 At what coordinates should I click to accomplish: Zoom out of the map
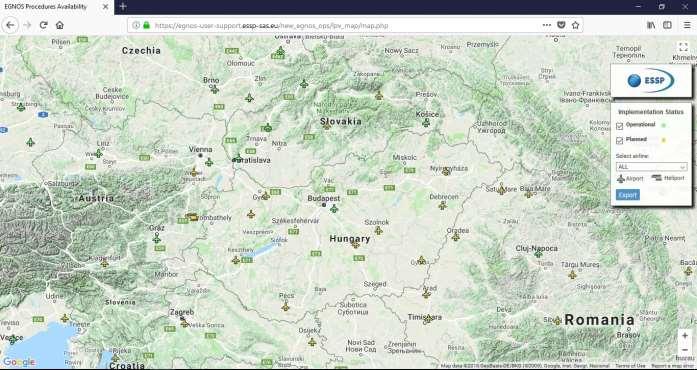685,350
